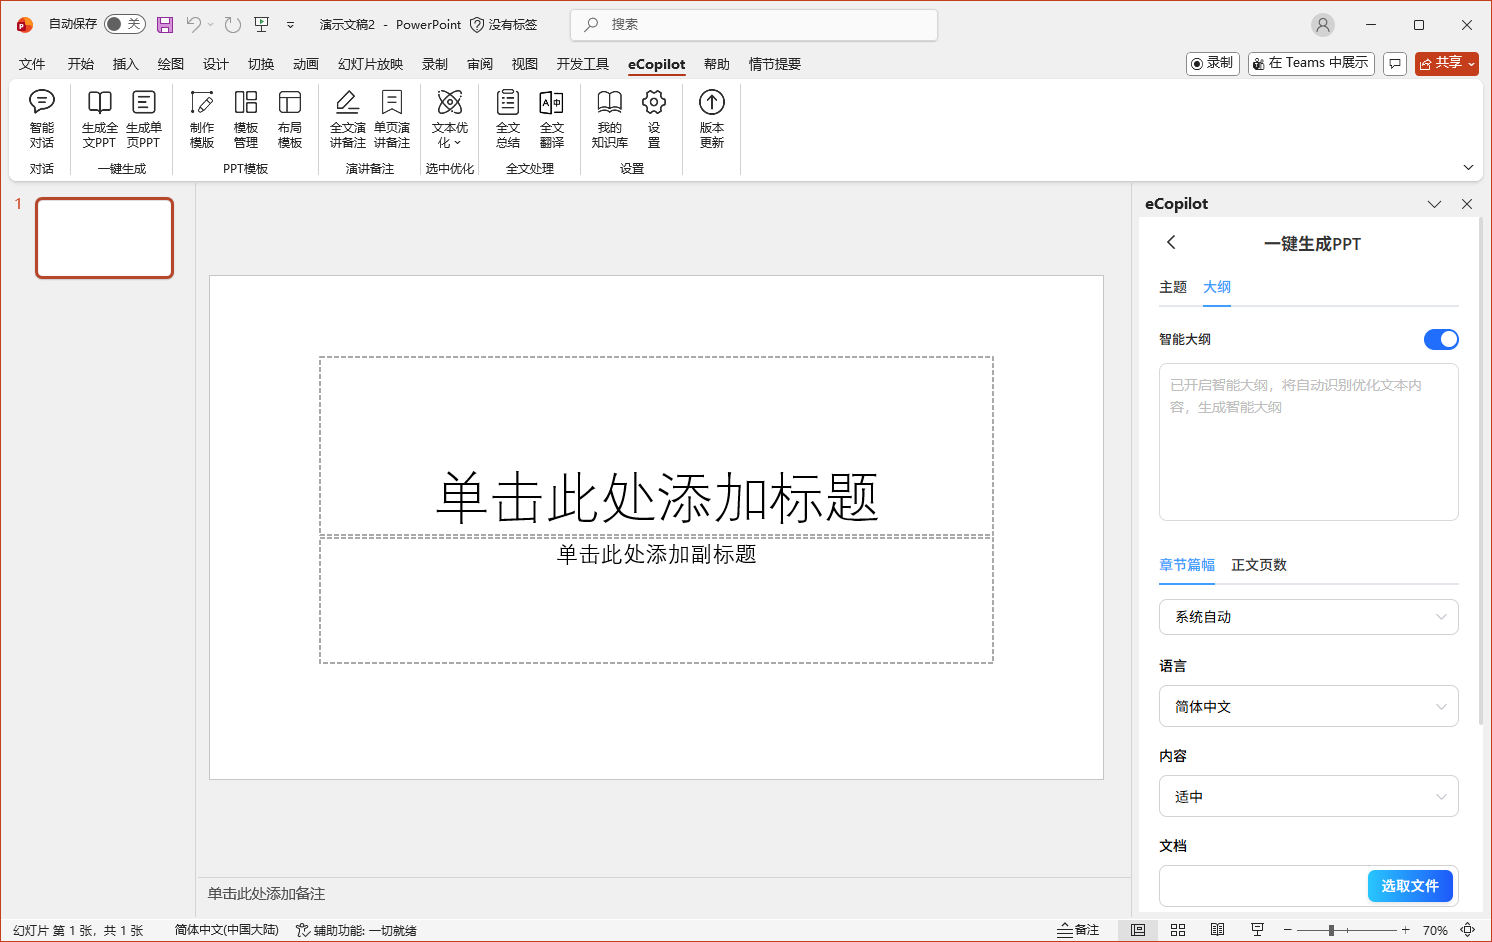Select the 生成全文PPT tool

(99, 118)
